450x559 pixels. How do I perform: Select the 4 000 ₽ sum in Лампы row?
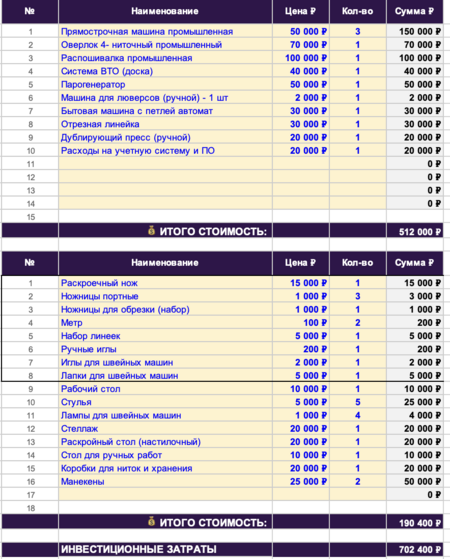(415, 415)
